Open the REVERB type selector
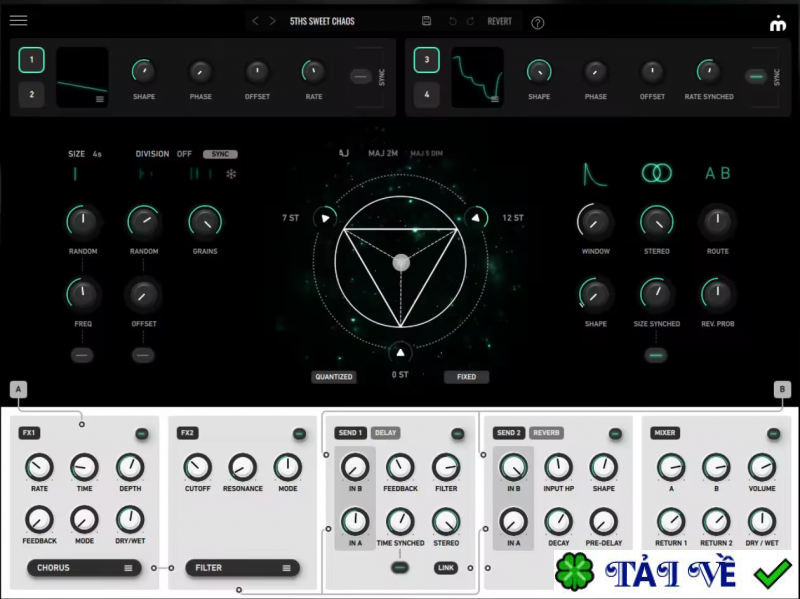Viewport: 800px width, 599px height. tap(546, 433)
